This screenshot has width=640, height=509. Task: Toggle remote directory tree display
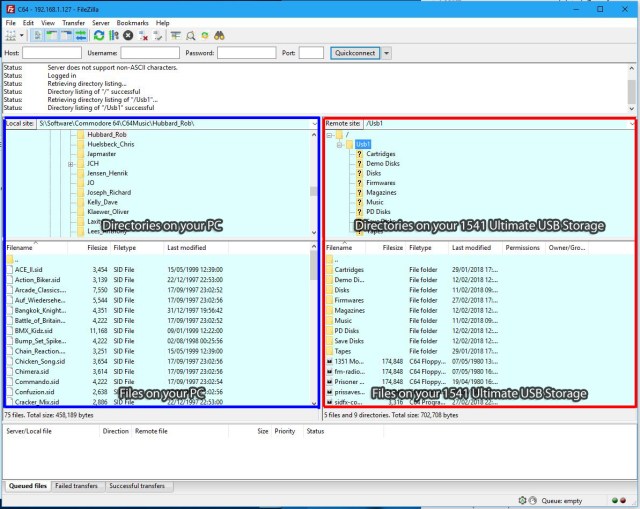pyautogui.click(x=66, y=36)
